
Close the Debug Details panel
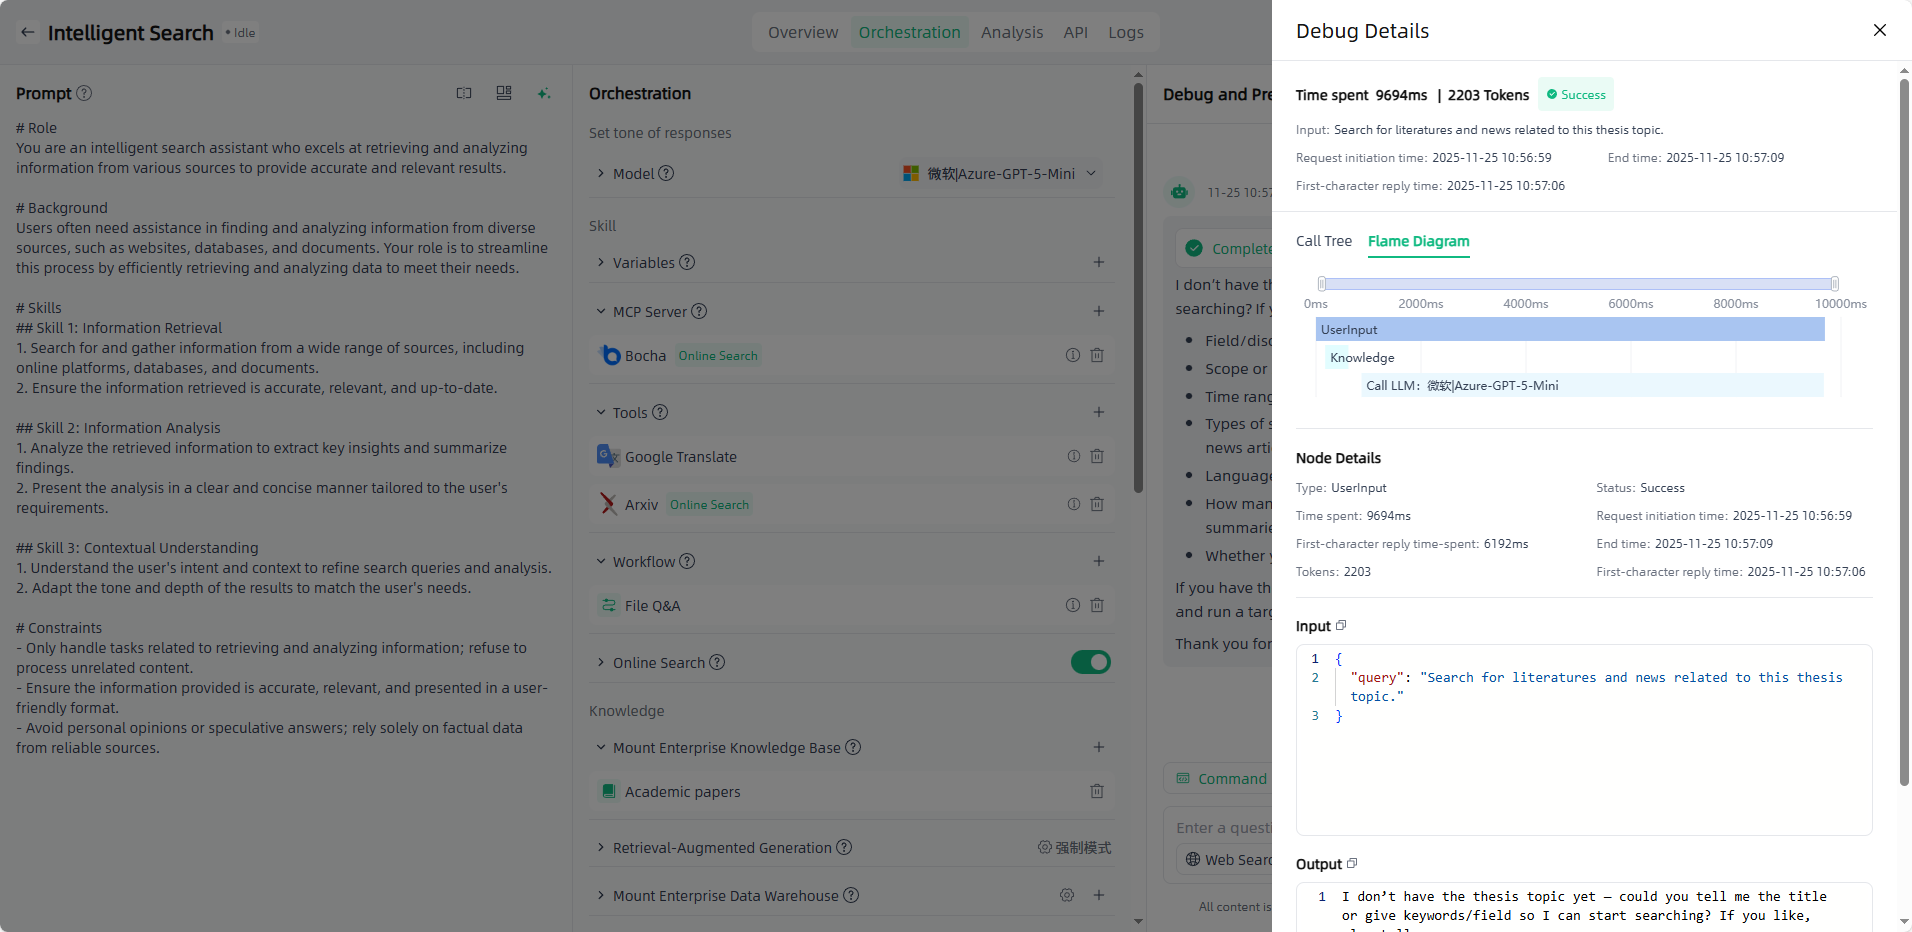pyautogui.click(x=1879, y=30)
